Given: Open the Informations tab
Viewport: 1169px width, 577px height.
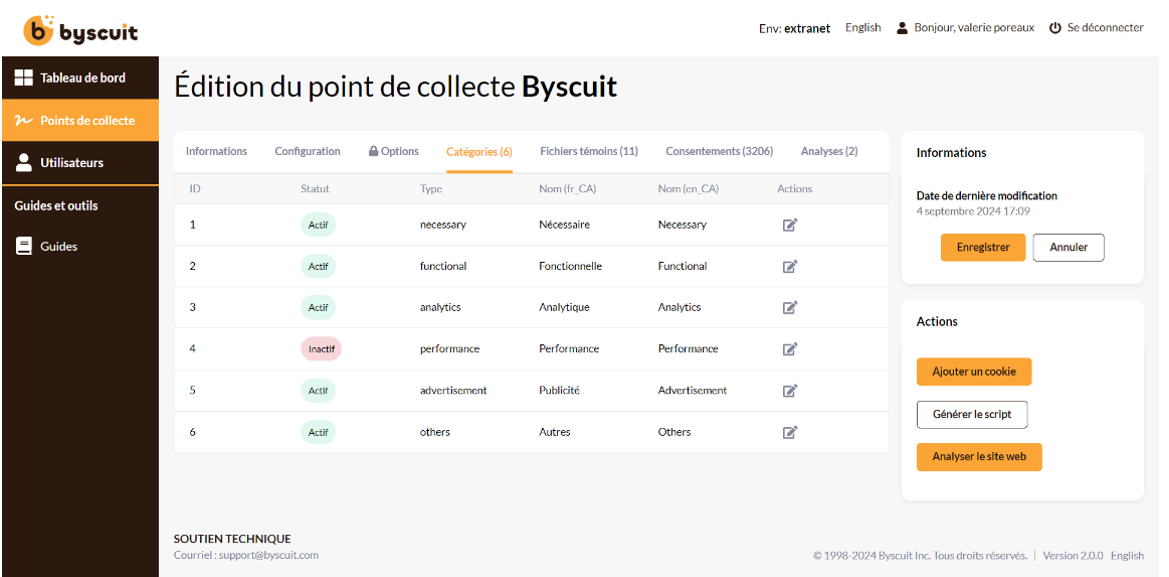Looking at the screenshot, I should pyautogui.click(x=216, y=151).
